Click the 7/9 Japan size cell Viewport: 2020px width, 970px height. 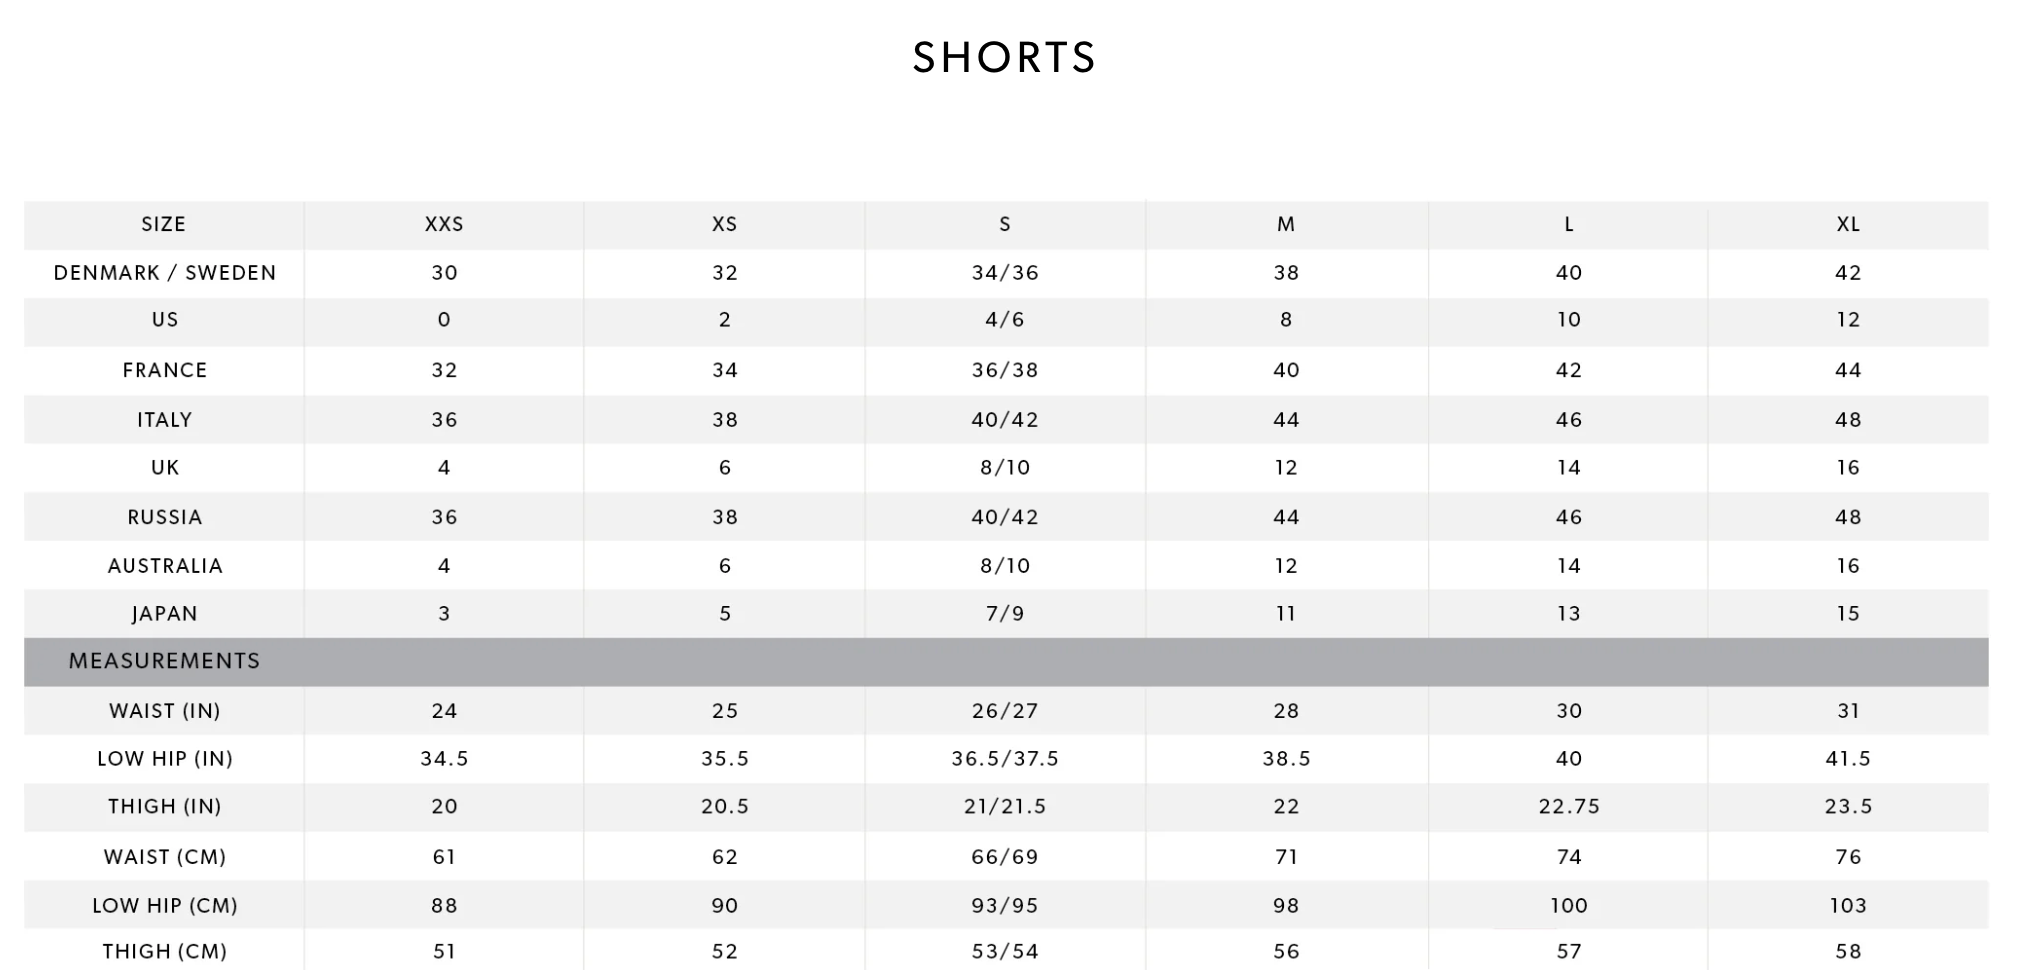tap(1005, 614)
